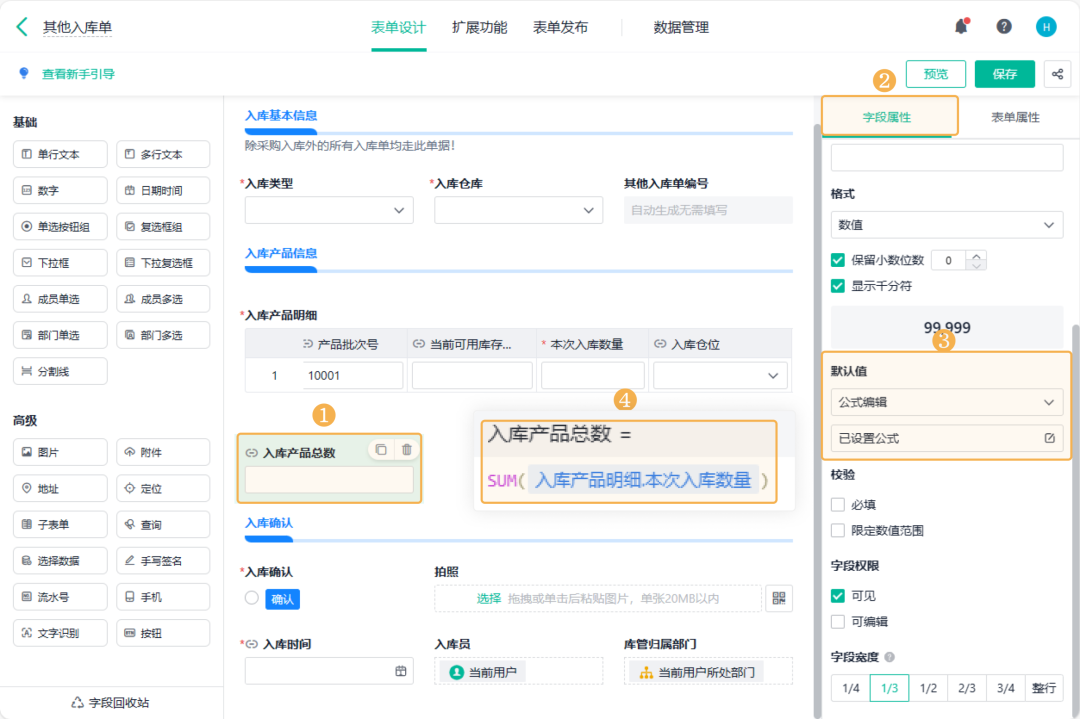Add 多行文本 field widget

click(163, 154)
